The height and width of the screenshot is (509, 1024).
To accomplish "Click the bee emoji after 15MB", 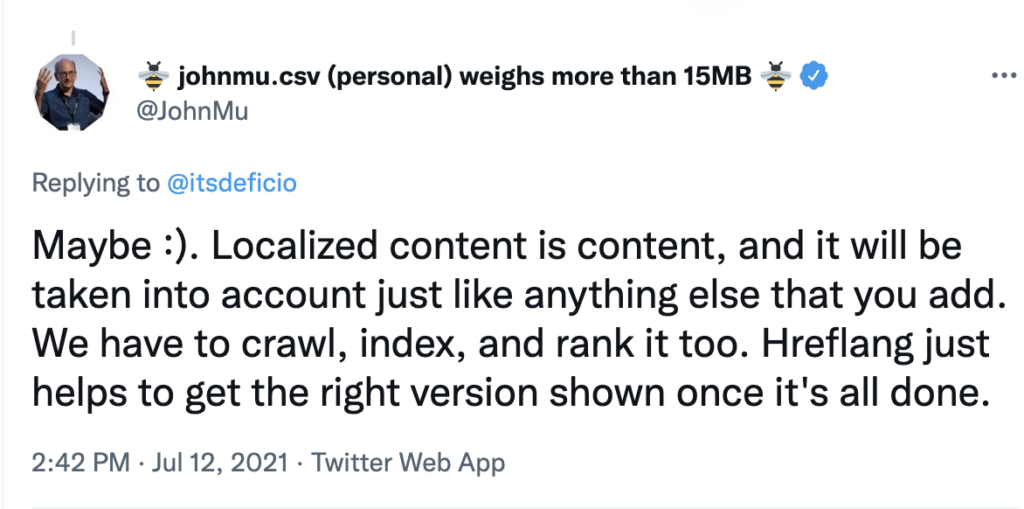I will [777, 76].
